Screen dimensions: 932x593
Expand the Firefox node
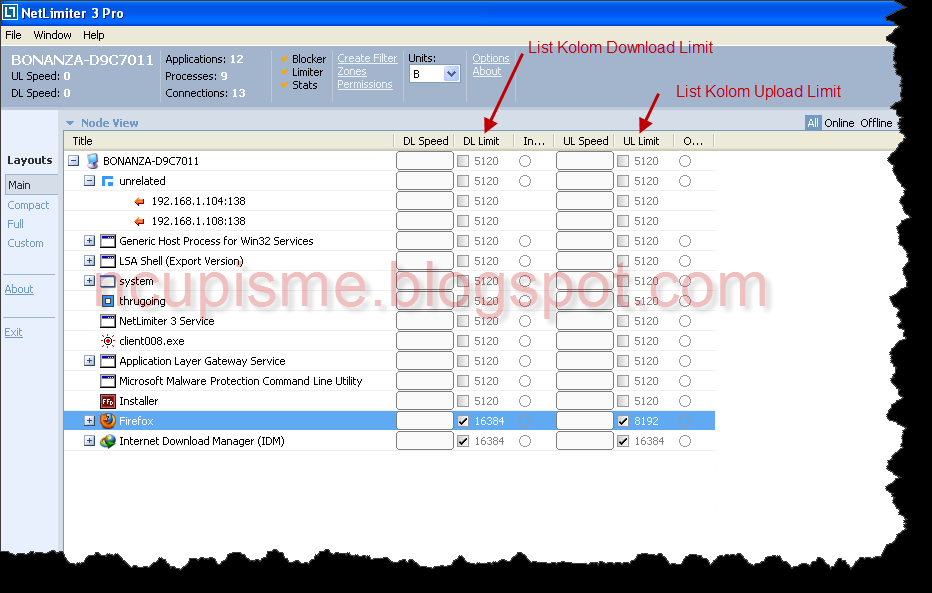89,421
